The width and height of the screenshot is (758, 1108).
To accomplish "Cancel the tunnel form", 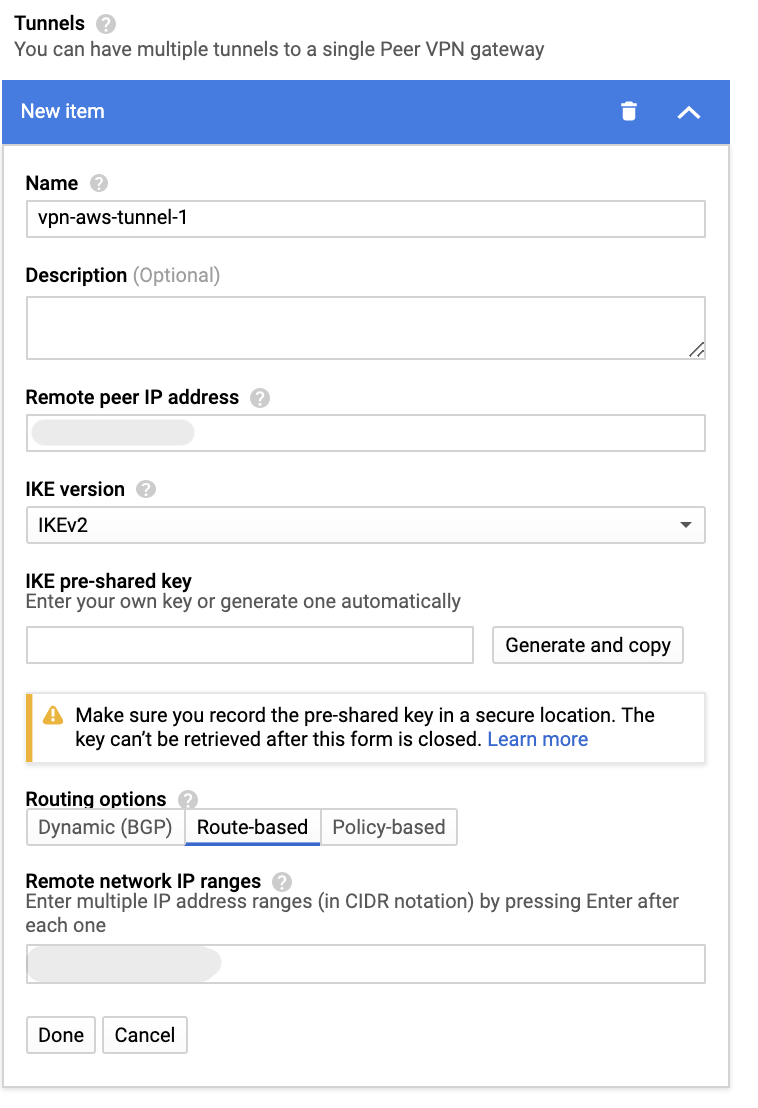I will (x=145, y=1035).
